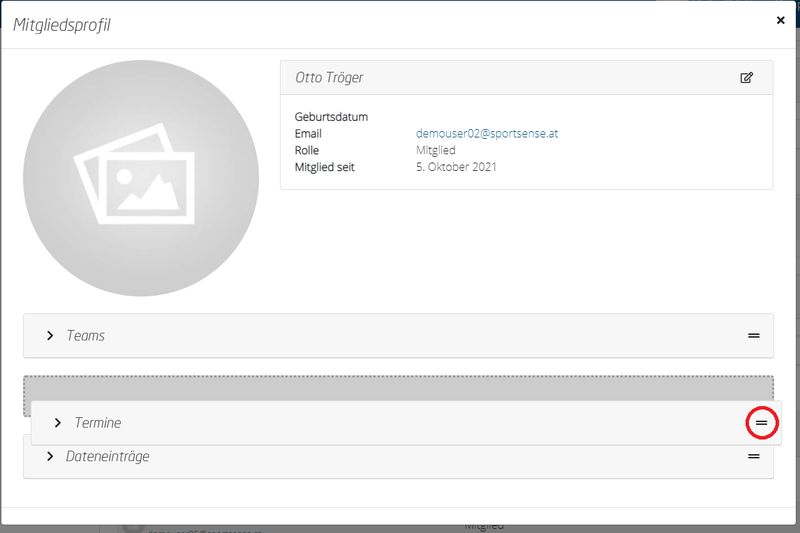Screen dimensions: 800x533
Task: Expand the Termine section arrow
Action: click(x=58, y=423)
